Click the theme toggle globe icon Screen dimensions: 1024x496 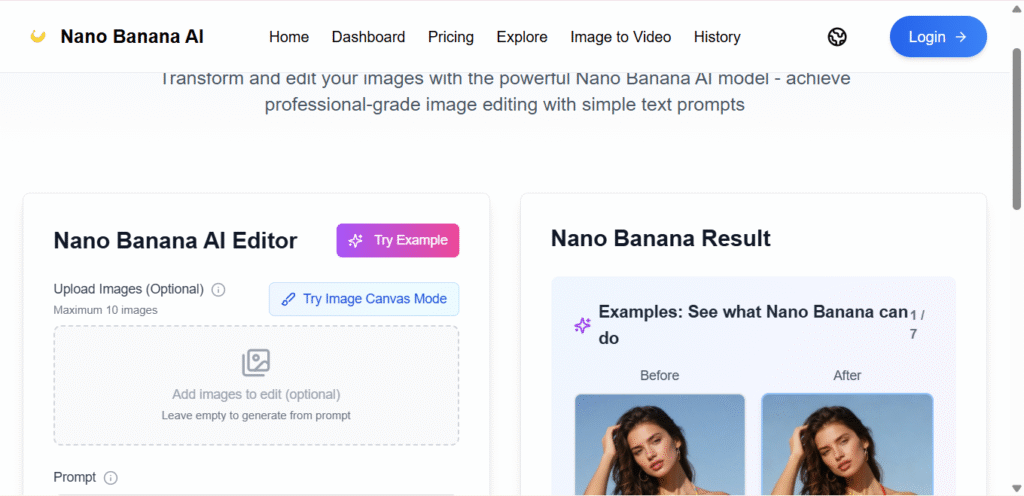click(x=838, y=37)
